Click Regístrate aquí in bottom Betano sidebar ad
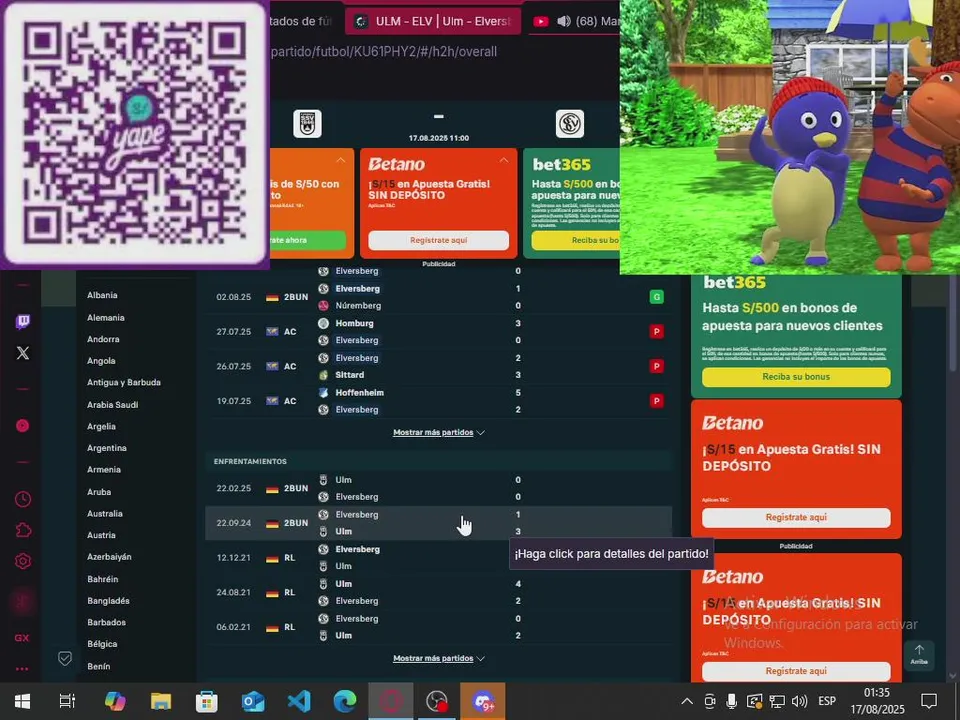The image size is (960, 720). [x=796, y=671]
